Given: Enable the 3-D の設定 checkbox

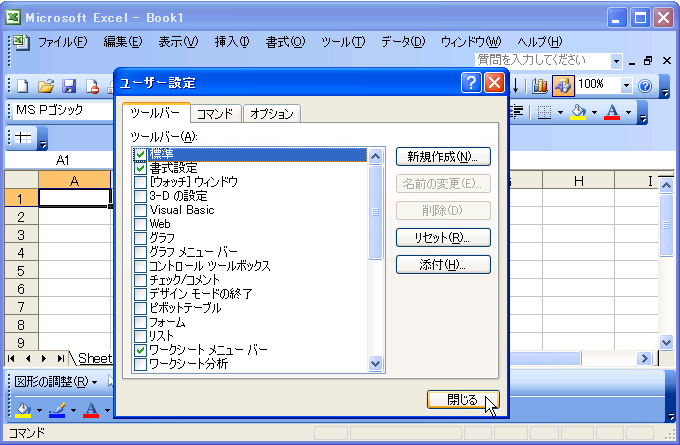Looking at the screenshot, I should pyautogui.click(x=140, y=196).
